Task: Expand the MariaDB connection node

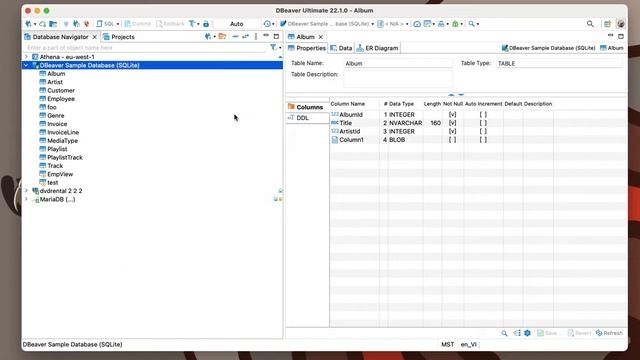Action: click(27, 199)
